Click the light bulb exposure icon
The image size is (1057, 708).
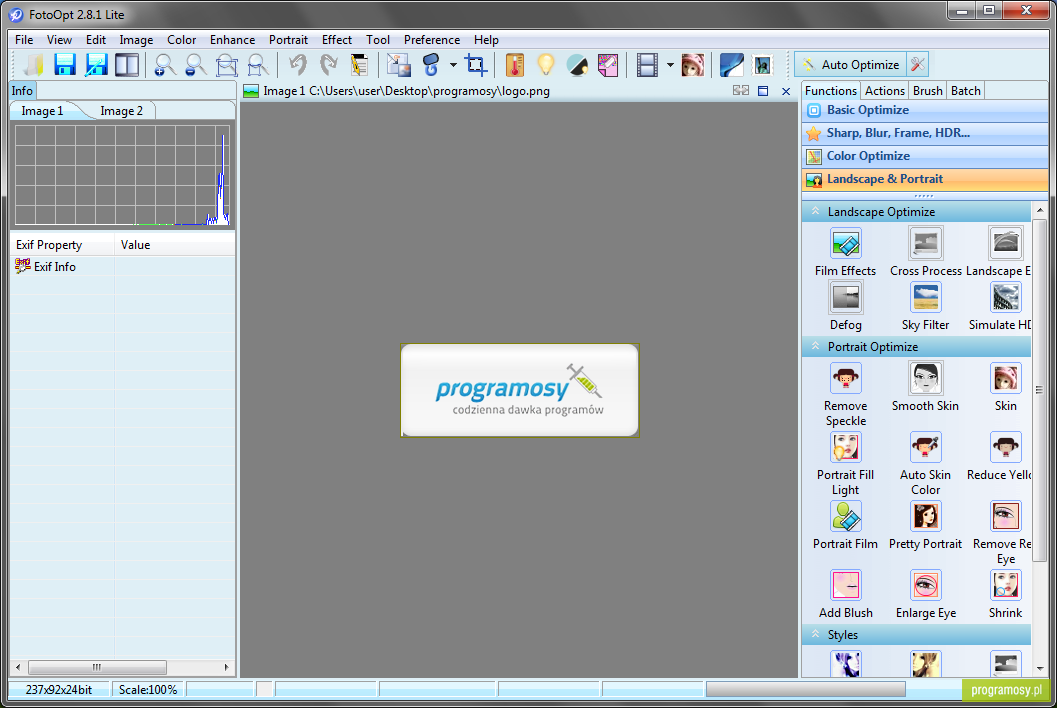545,65
